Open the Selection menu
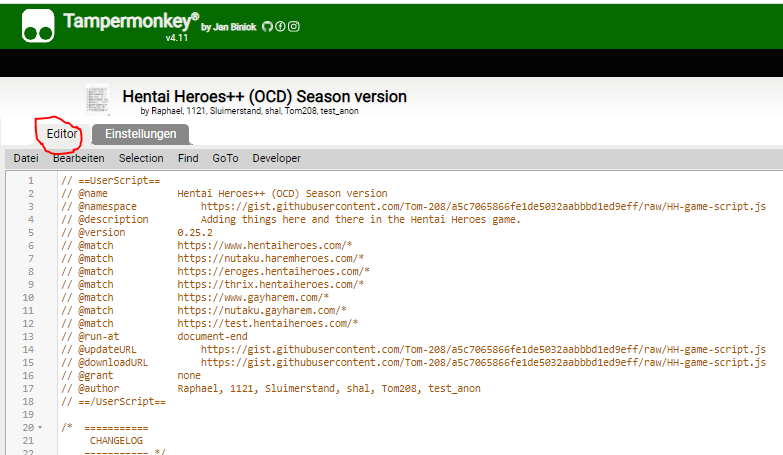This screenshot has width=783, height=455. (141, 158)
